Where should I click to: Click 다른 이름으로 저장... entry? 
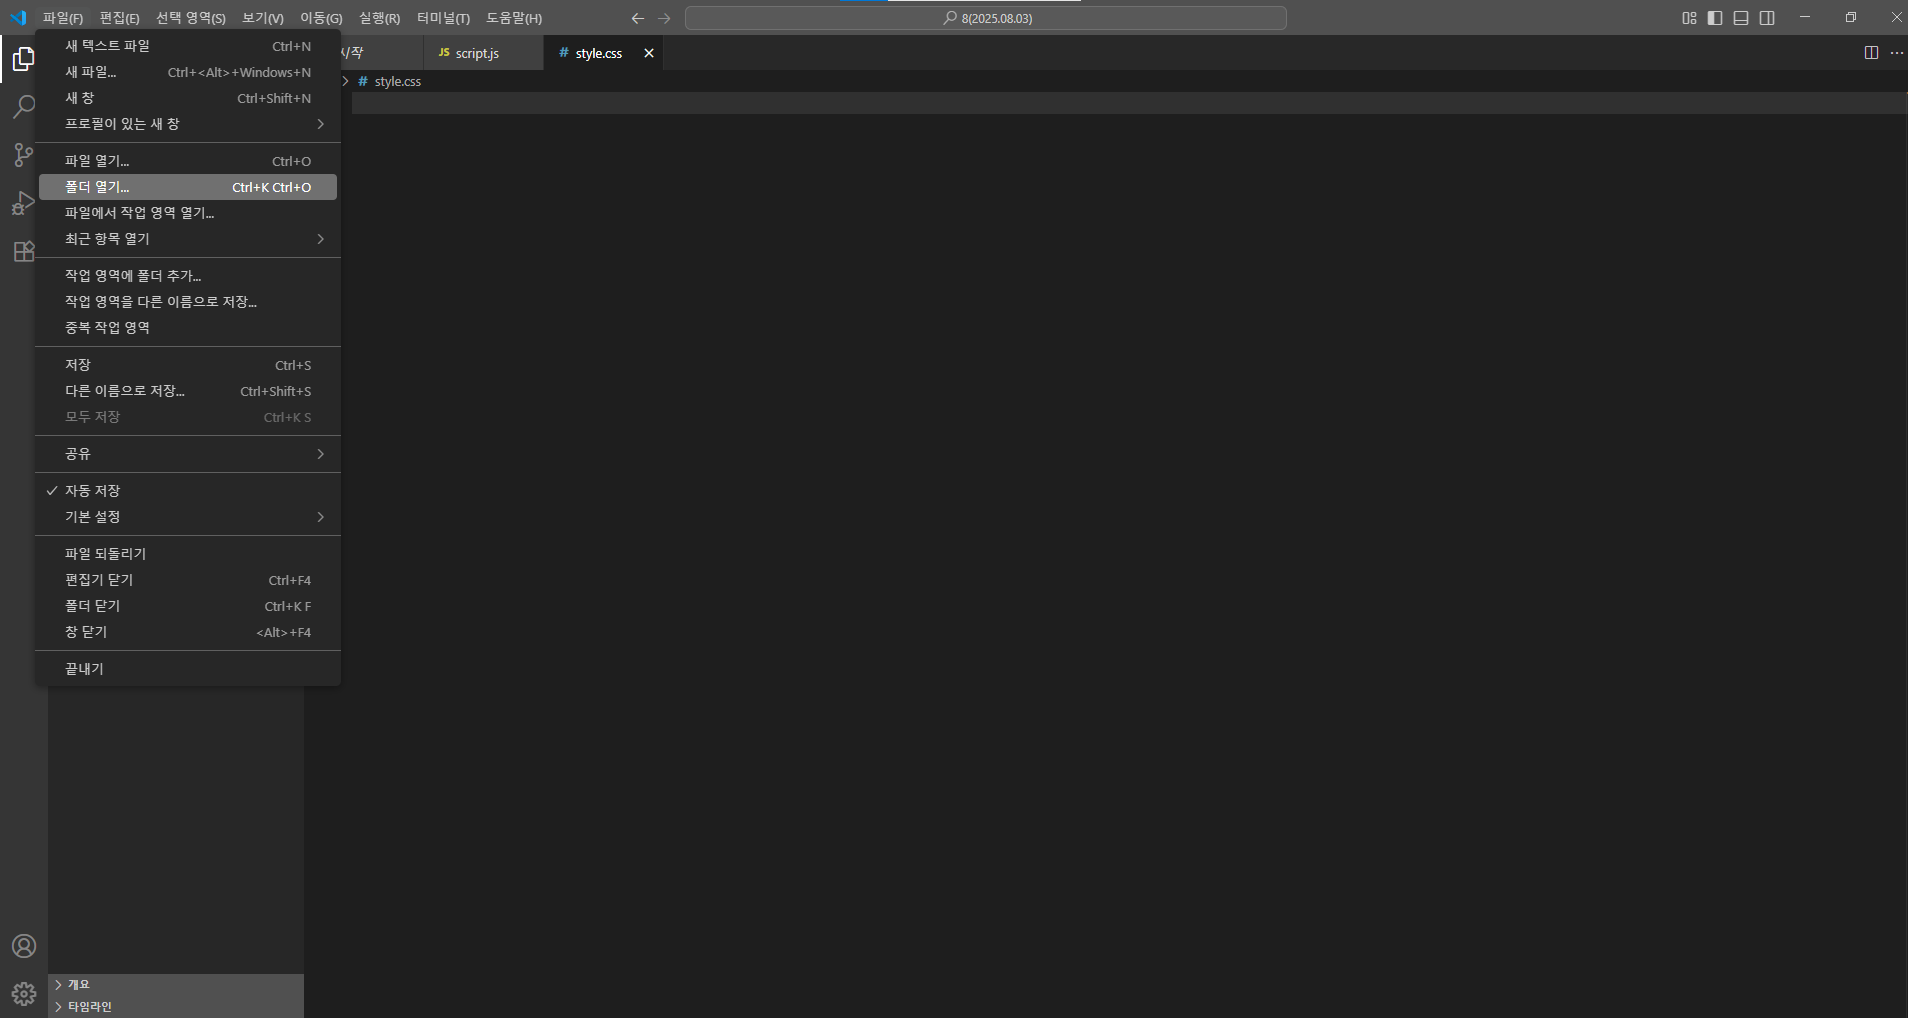tap(188, 391)
